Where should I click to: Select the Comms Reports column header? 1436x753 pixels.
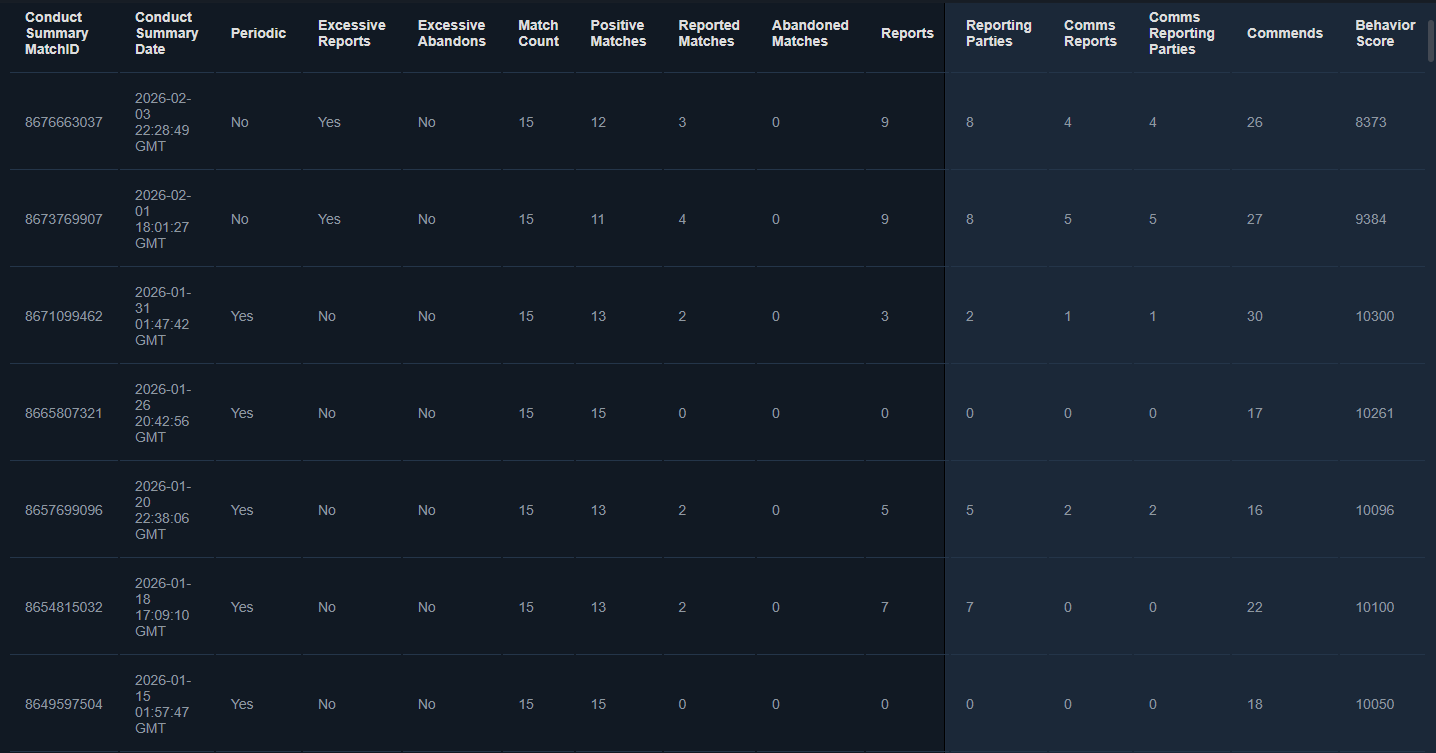(x=1090, y=33)
